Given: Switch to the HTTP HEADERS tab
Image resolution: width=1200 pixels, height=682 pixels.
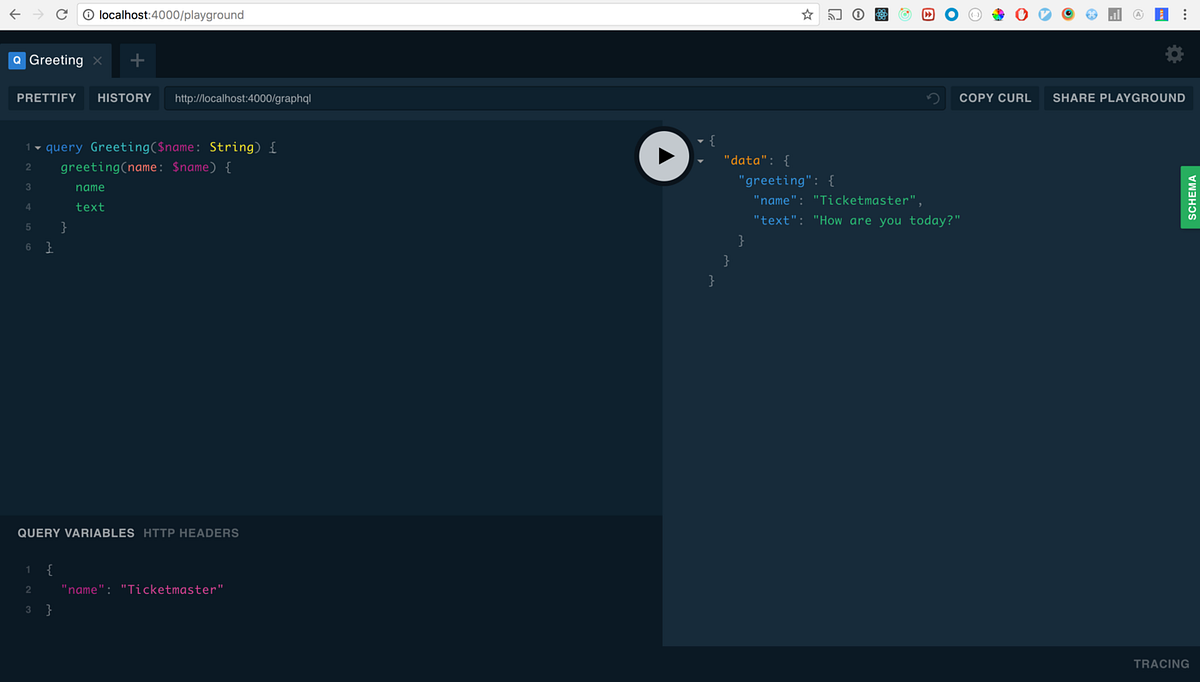Looking at the screenshot, I should coord(190,533).
